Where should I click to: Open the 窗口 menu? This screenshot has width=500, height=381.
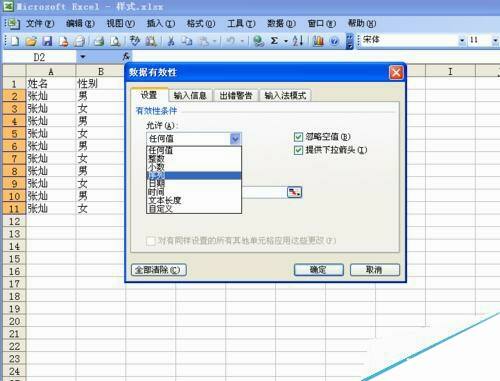[321, 24]
